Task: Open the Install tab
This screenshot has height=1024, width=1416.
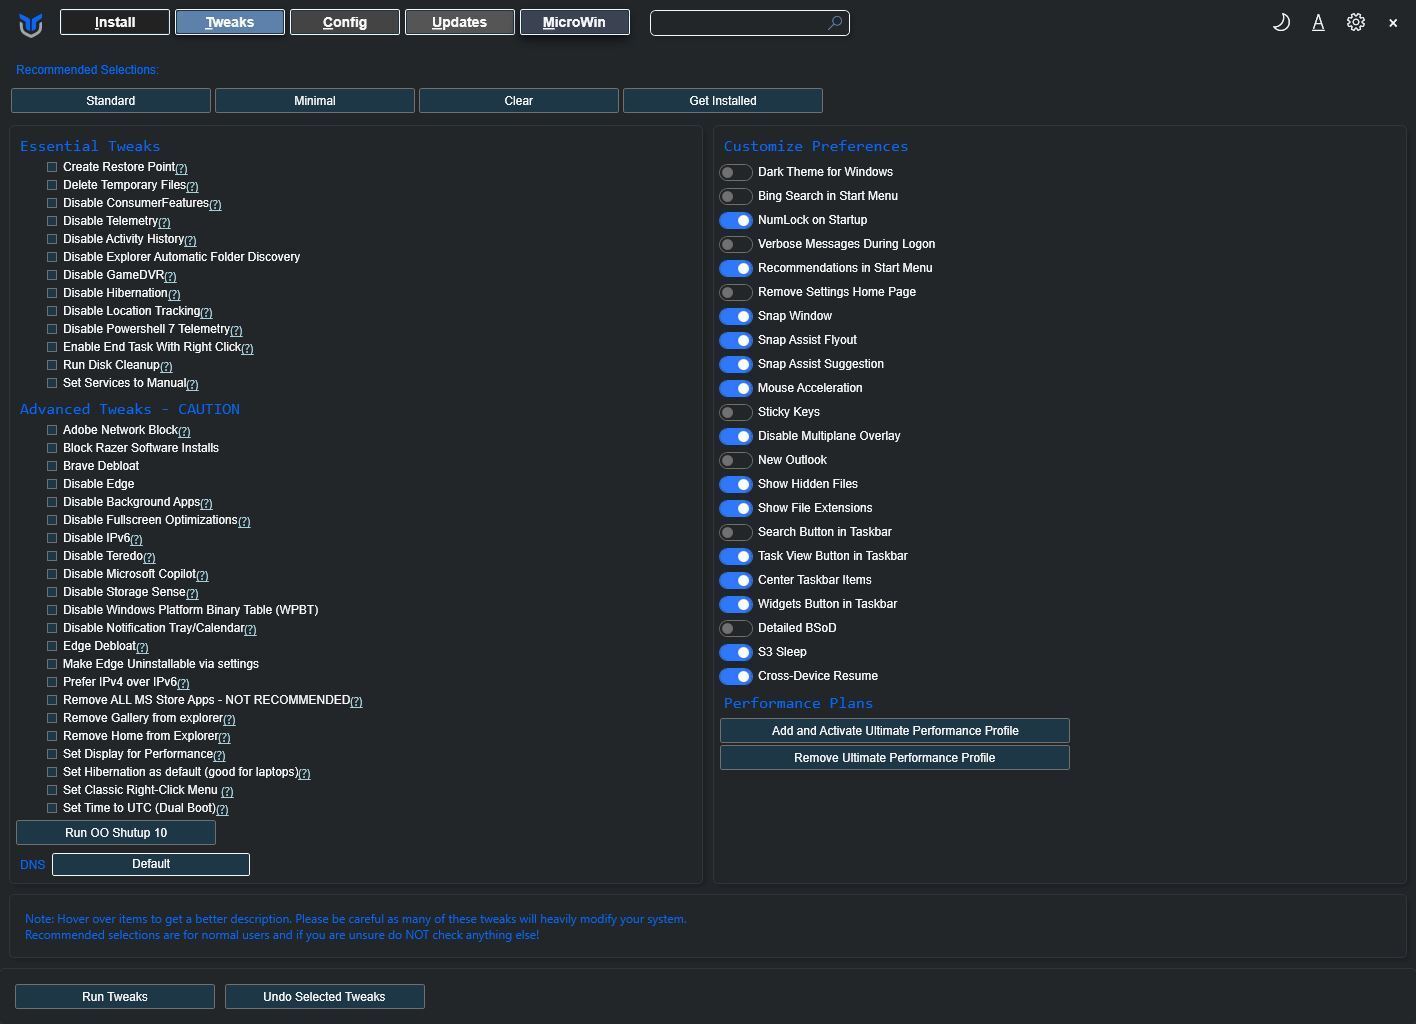Action: click(115, 22)
